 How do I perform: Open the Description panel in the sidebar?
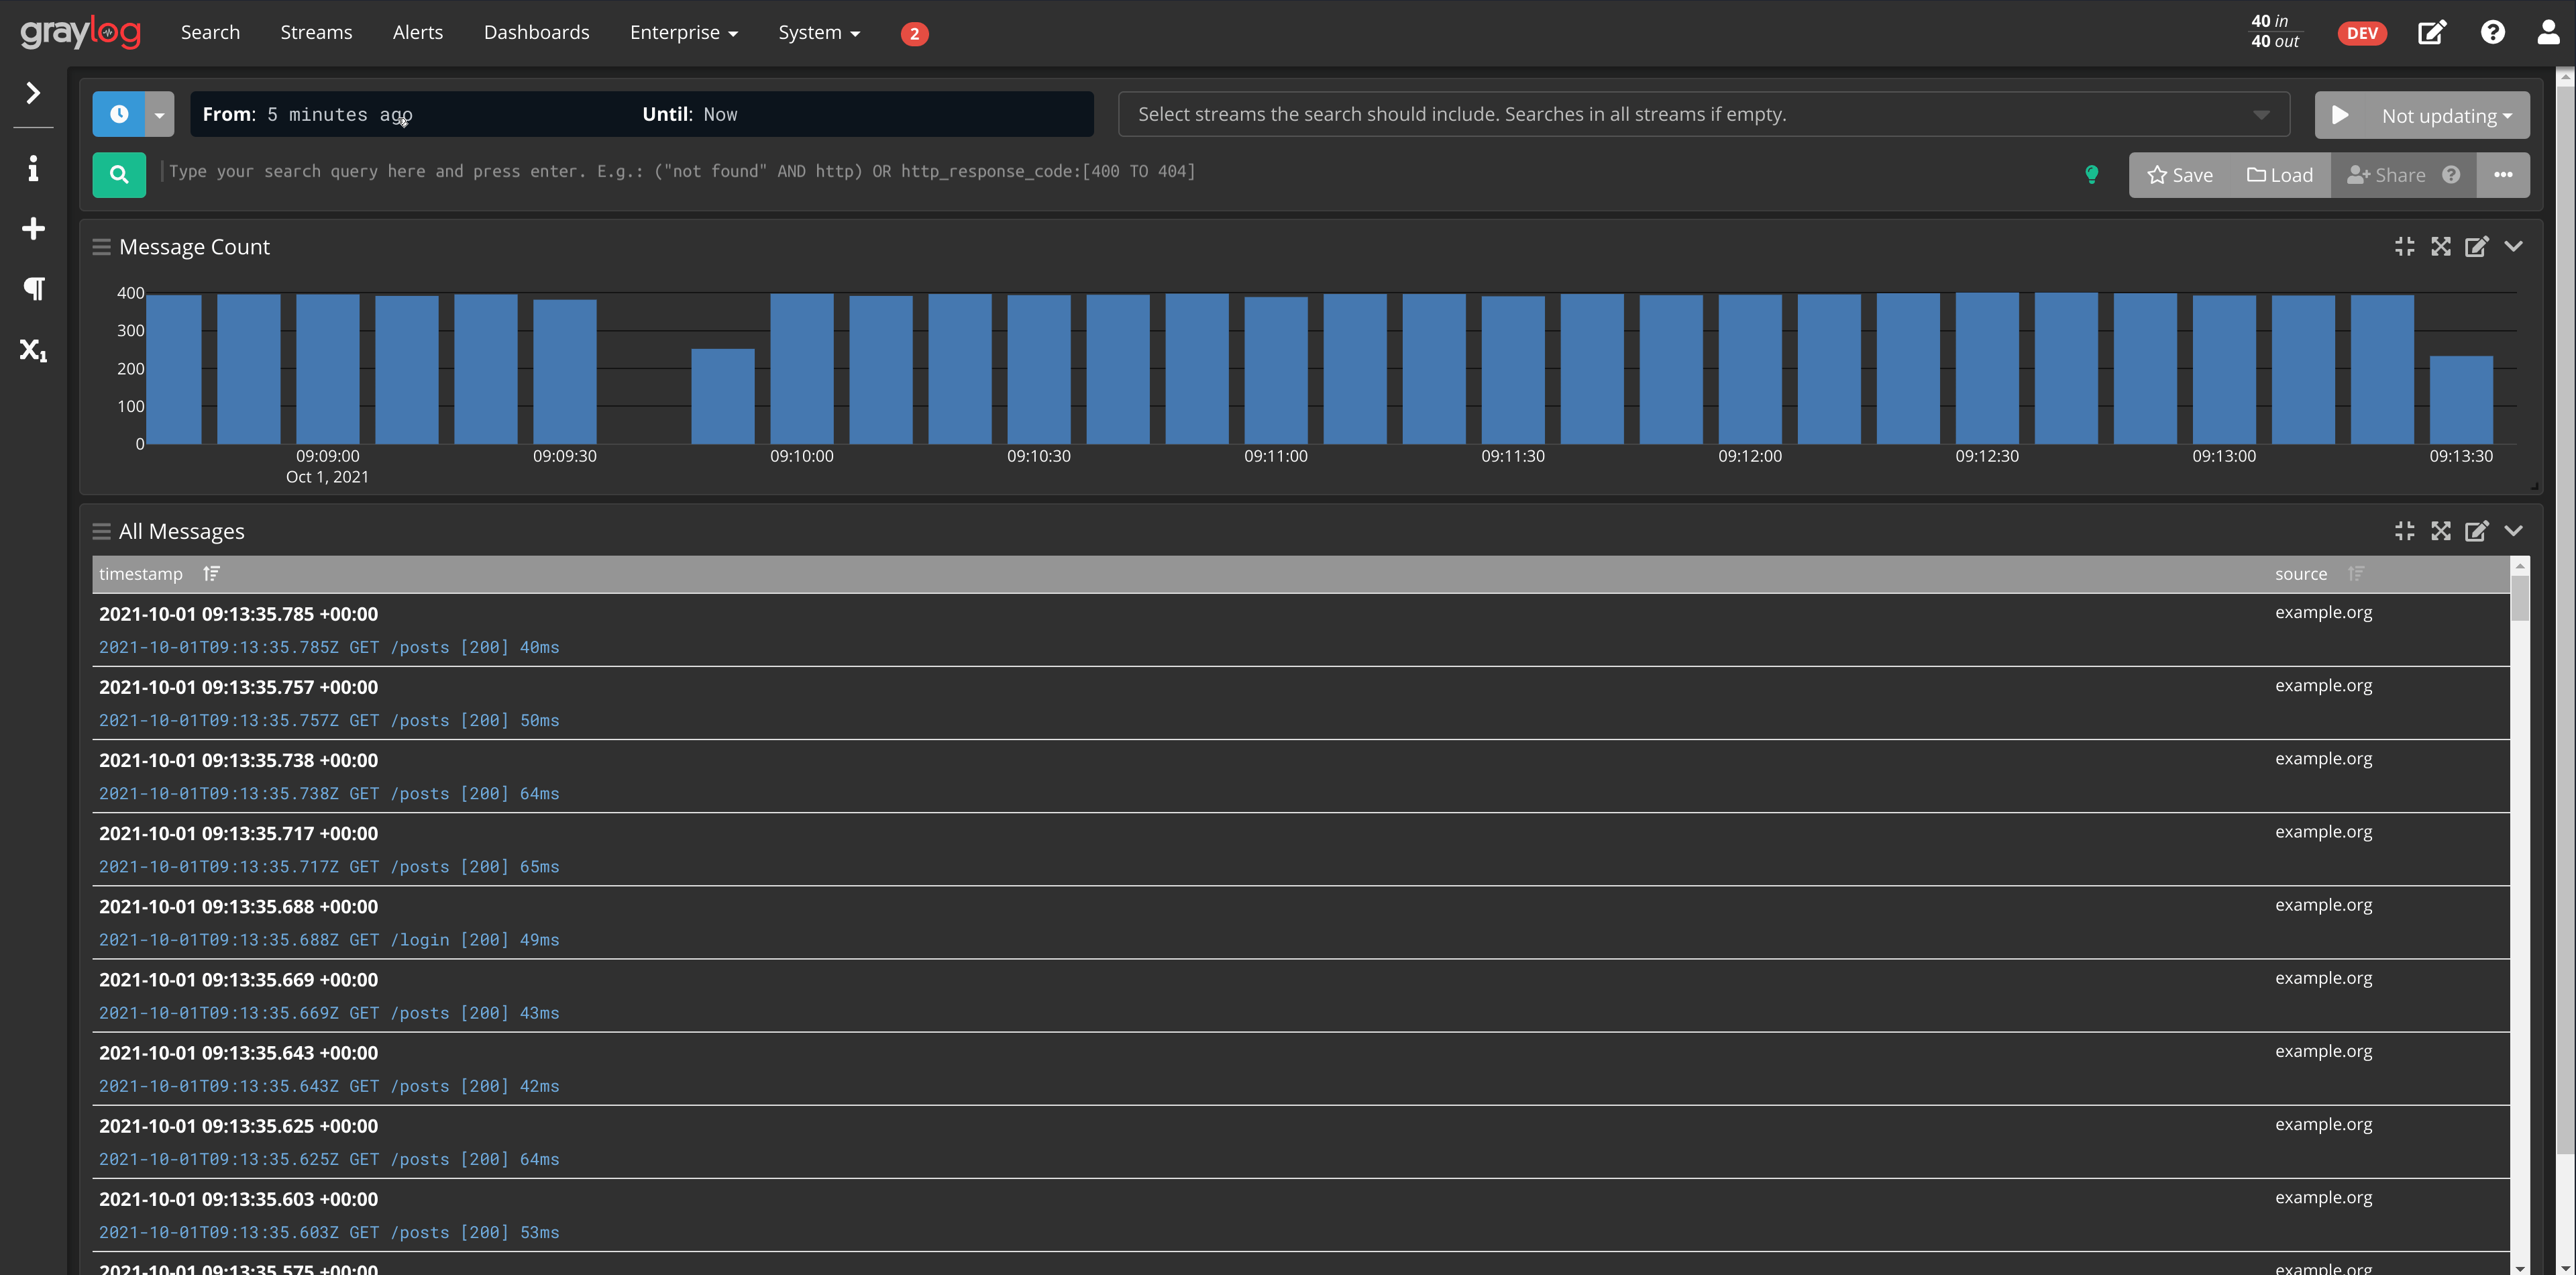pos(33,168)
